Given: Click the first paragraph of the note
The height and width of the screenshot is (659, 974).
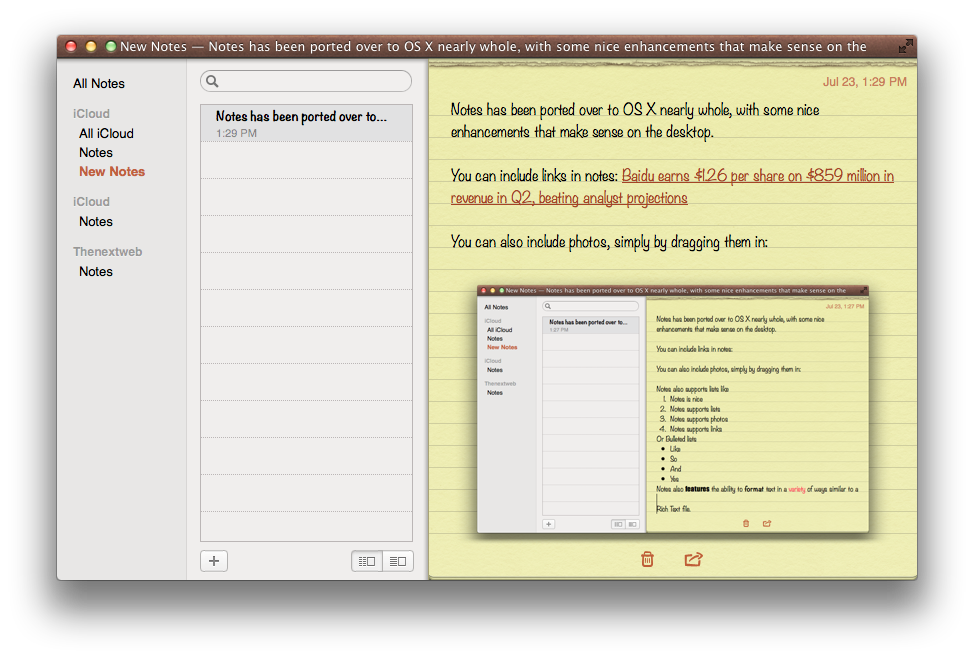Looking at the screenshot, I should click(635, 121).
